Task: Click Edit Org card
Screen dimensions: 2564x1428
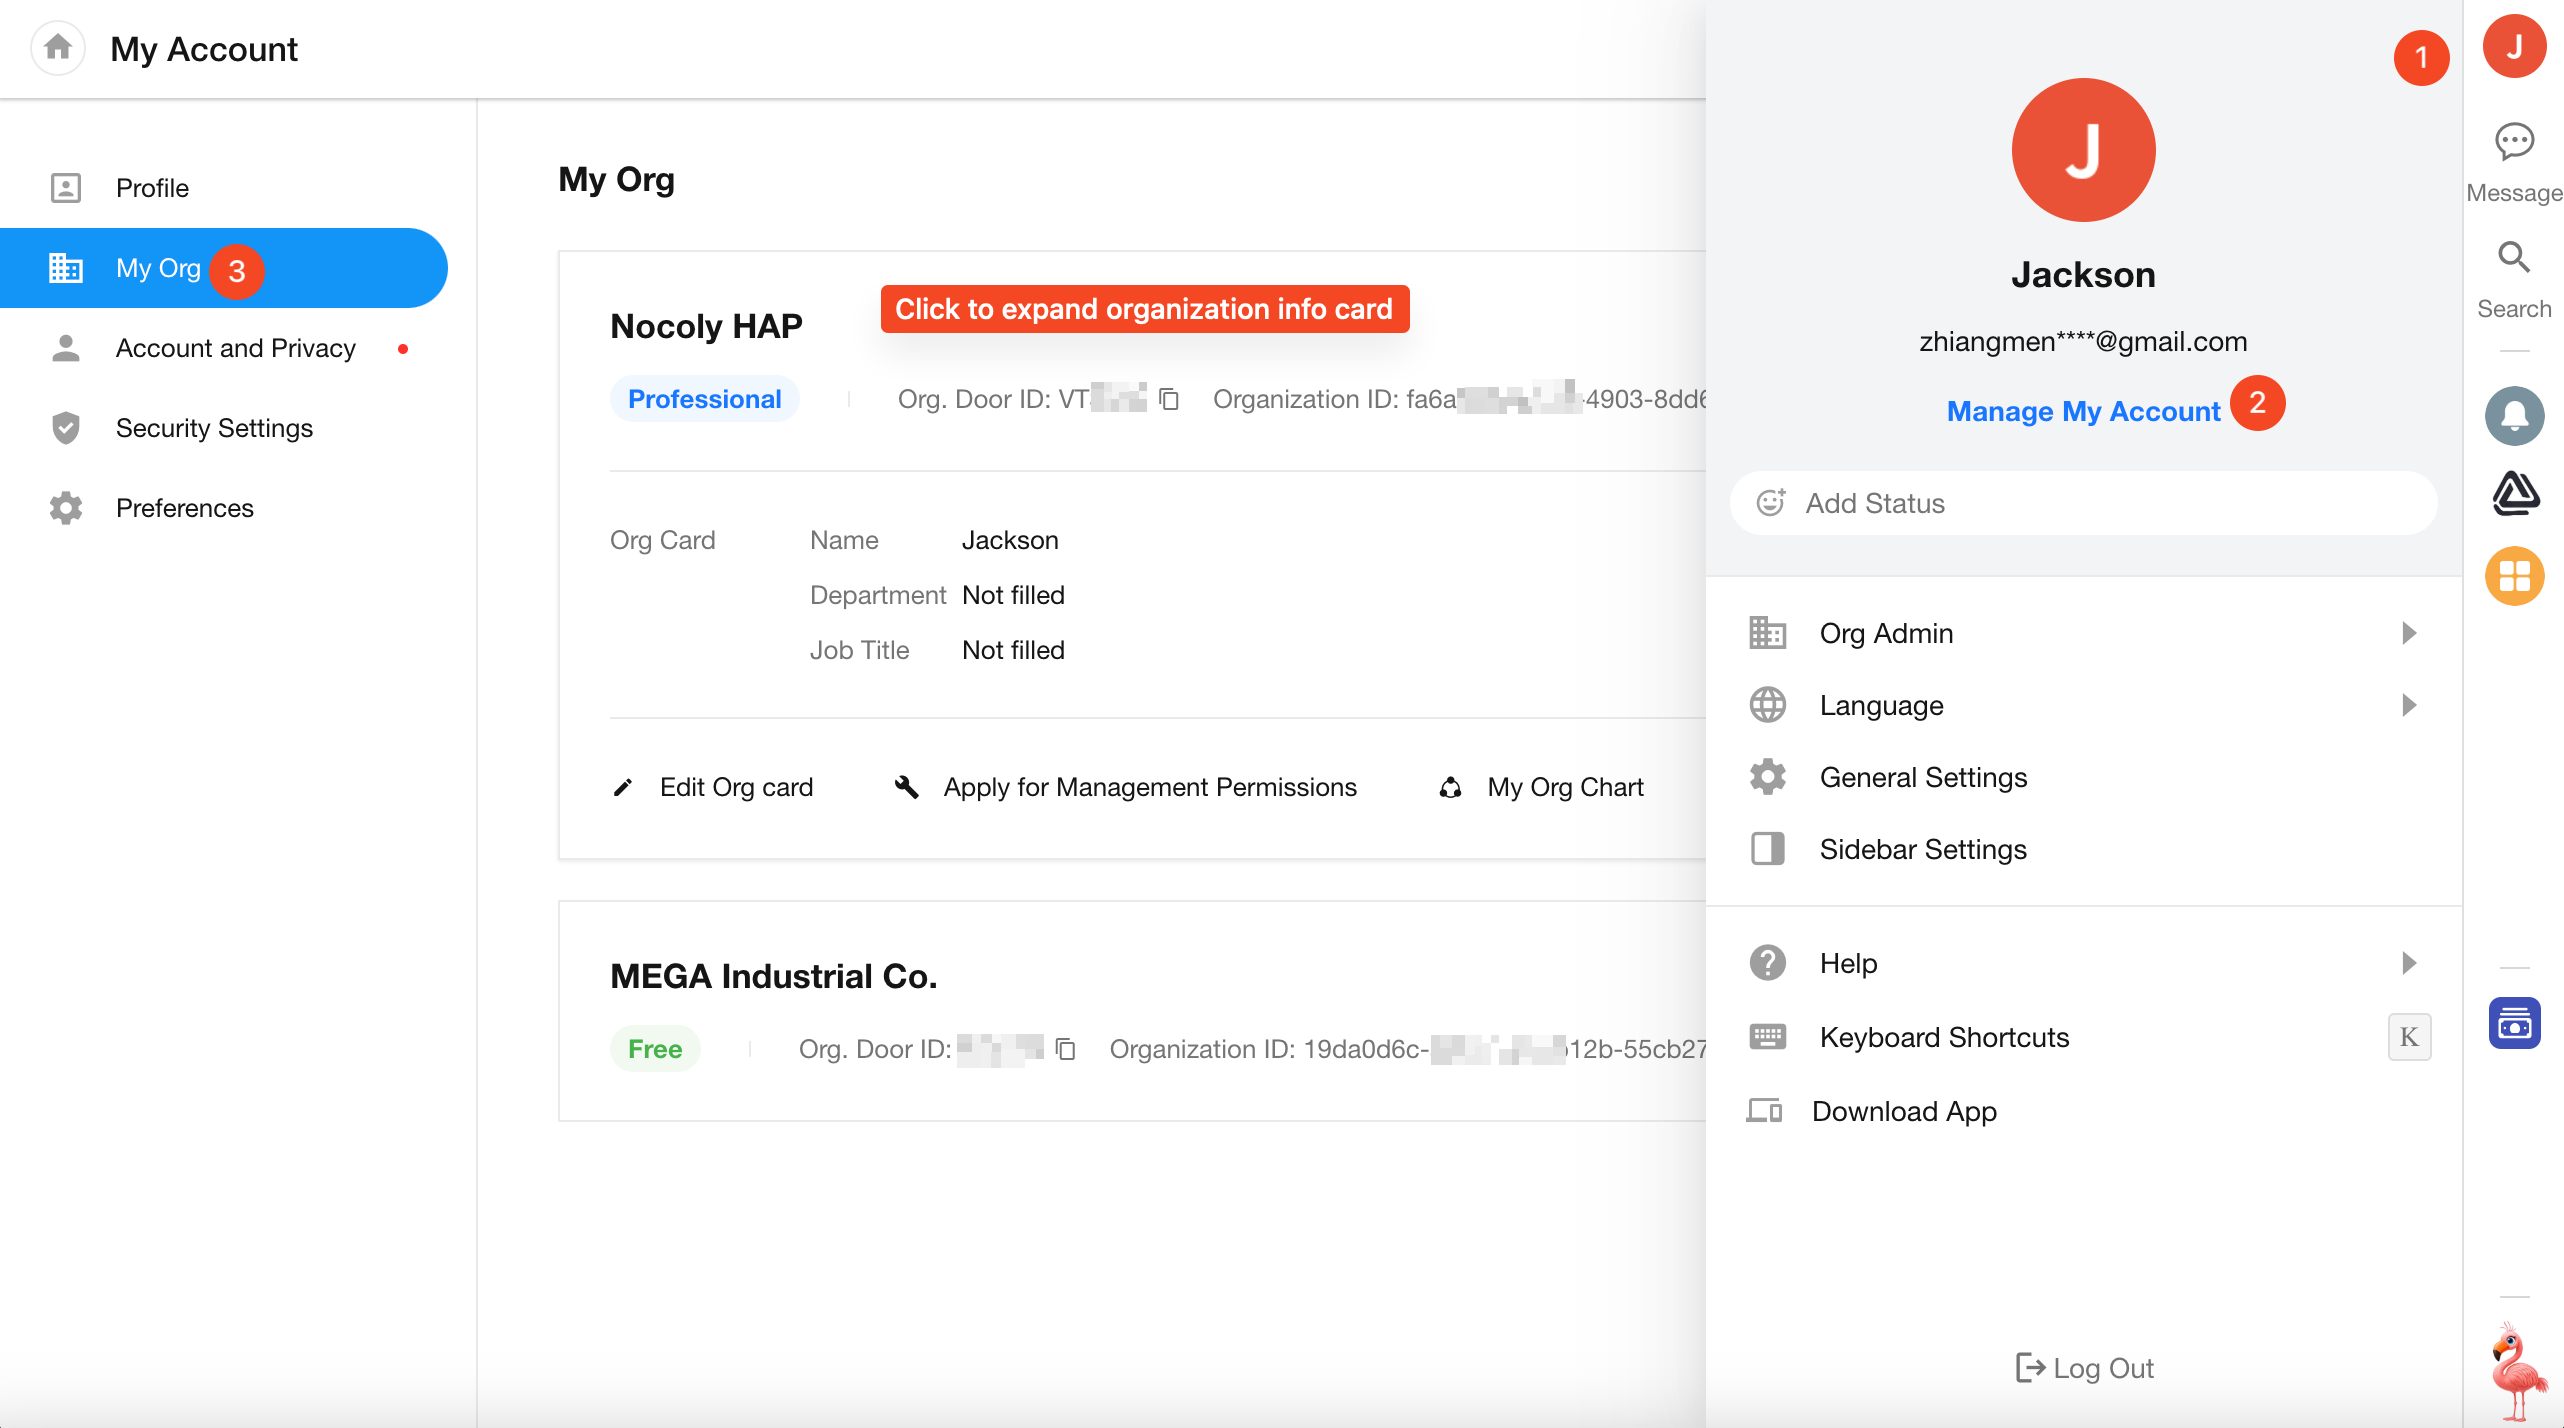Action: click(736, 787)
